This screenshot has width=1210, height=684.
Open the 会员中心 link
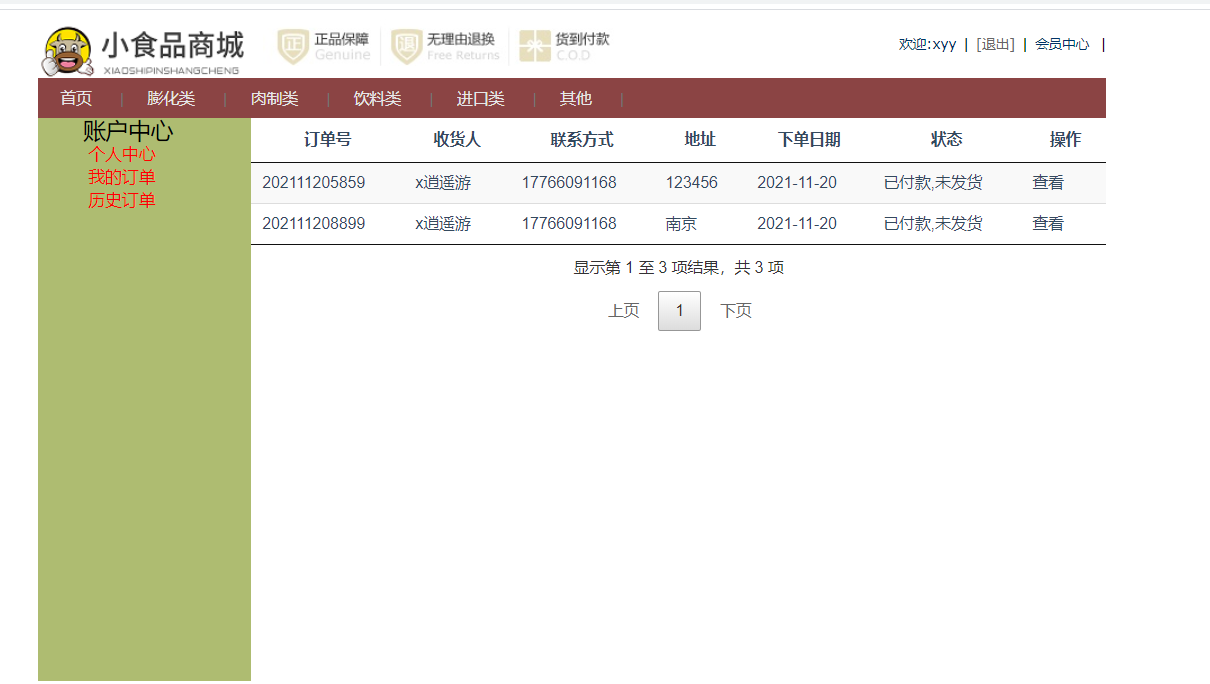[1062, 44]
